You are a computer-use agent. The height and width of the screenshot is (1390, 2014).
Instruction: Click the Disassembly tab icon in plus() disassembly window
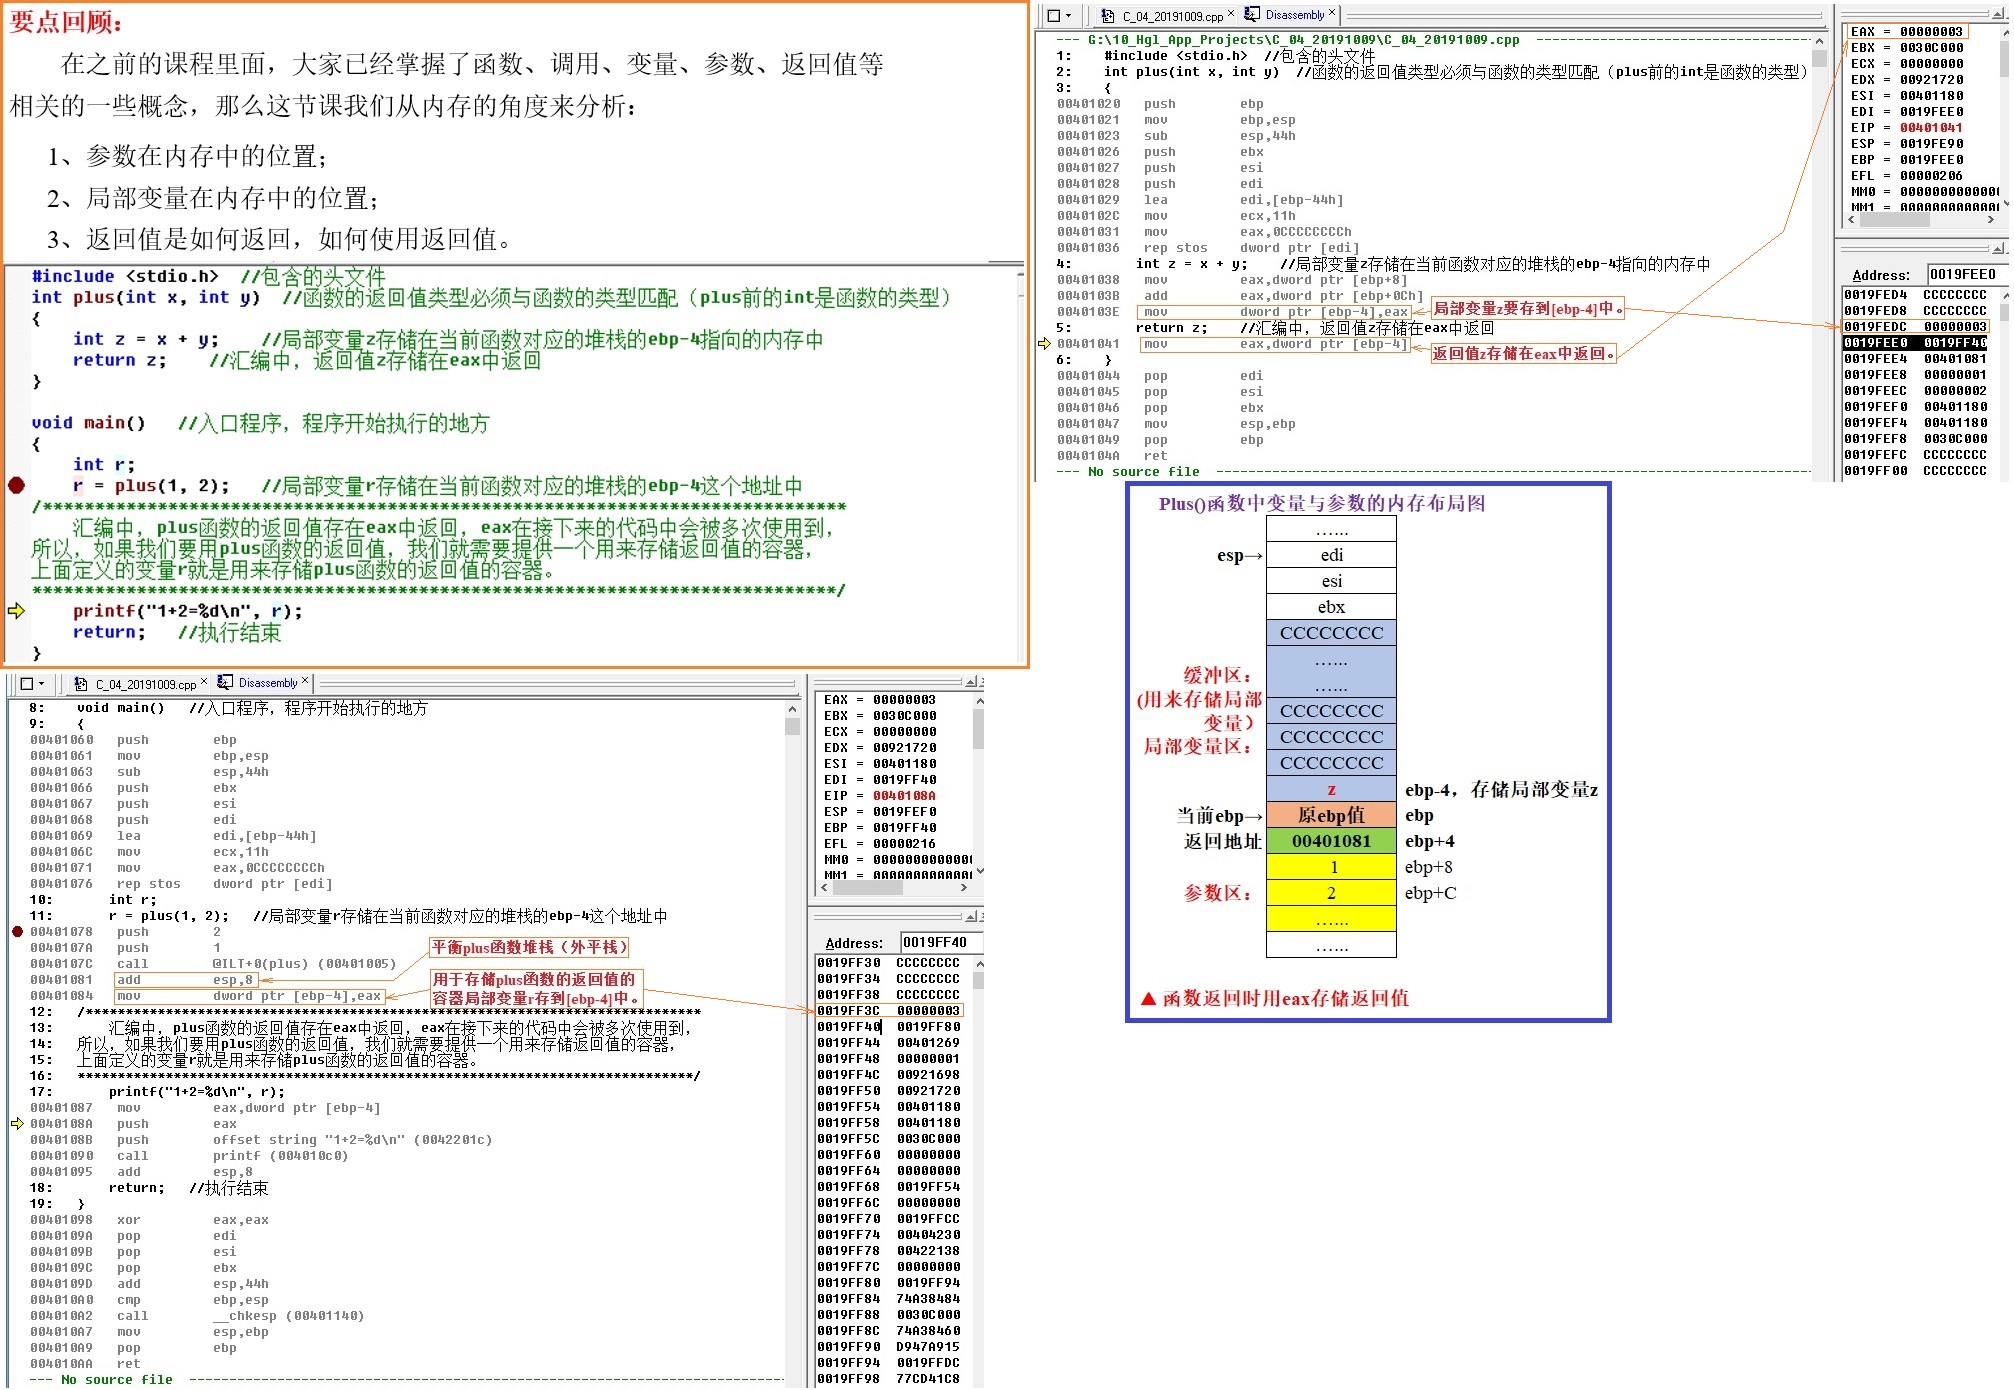click(x=1252, y=14)
